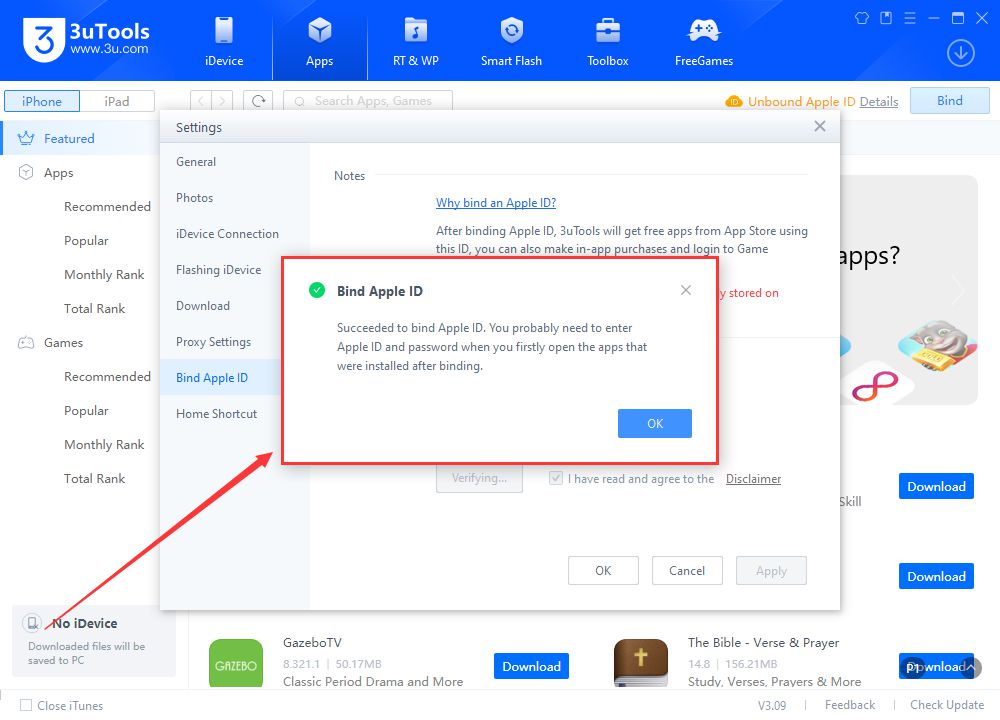This screenshot has height=720, width=1000.
Task: Click the Search Apps, Games field
Action: pyautogui.click(x=368, y=101)
